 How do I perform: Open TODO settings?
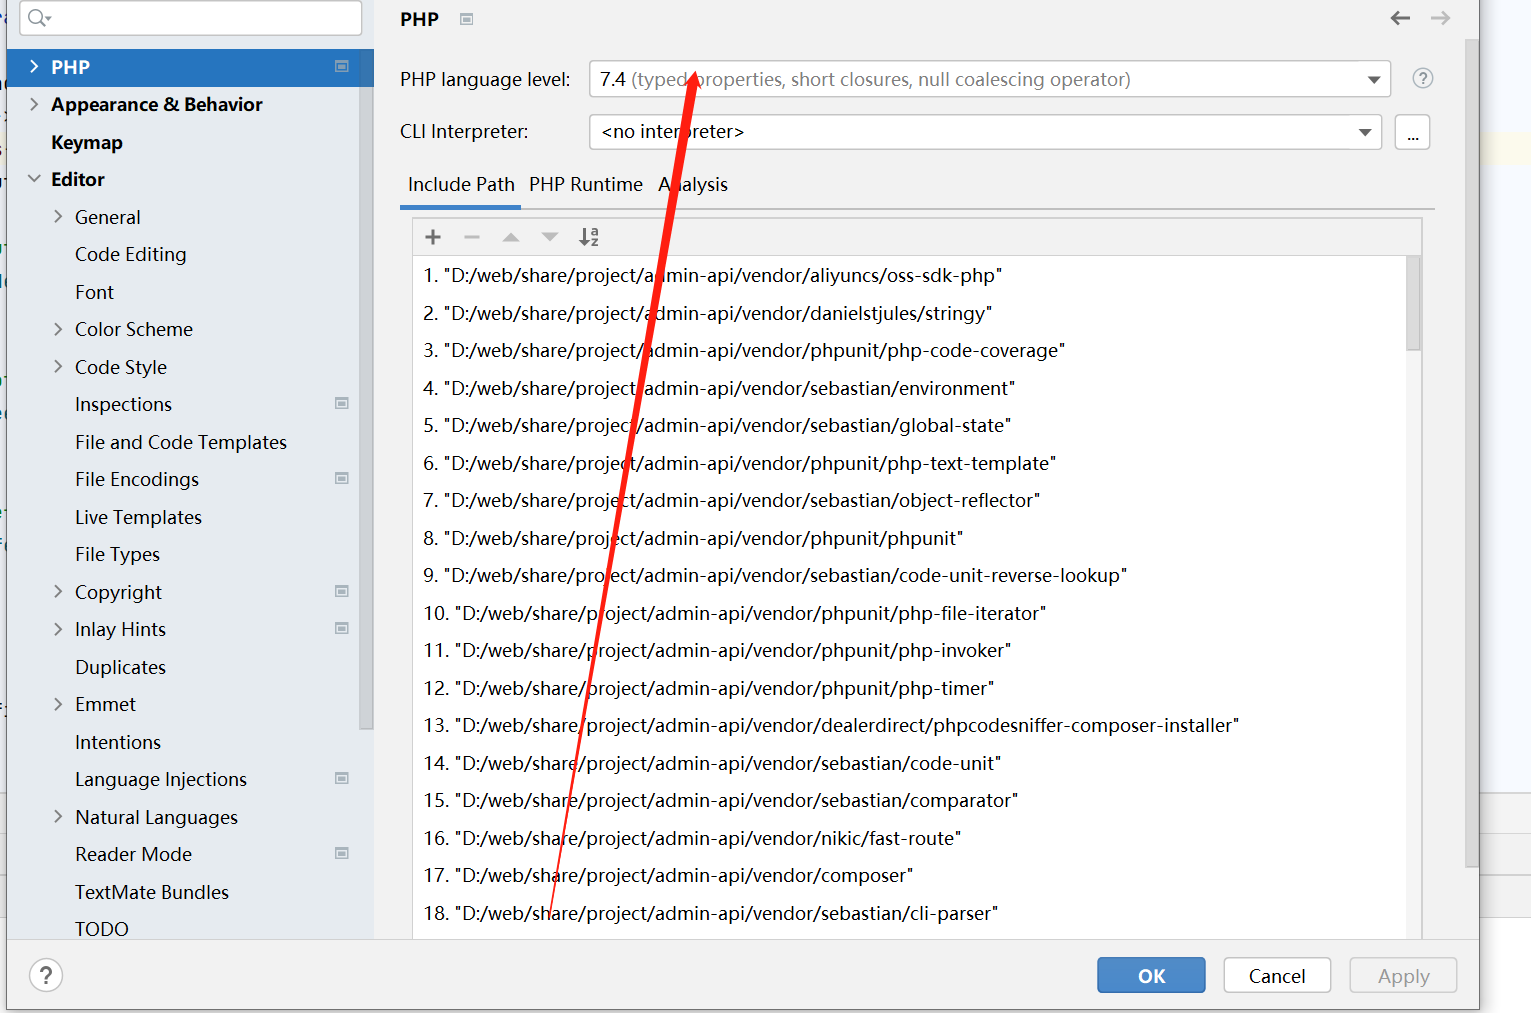(102, 929)
